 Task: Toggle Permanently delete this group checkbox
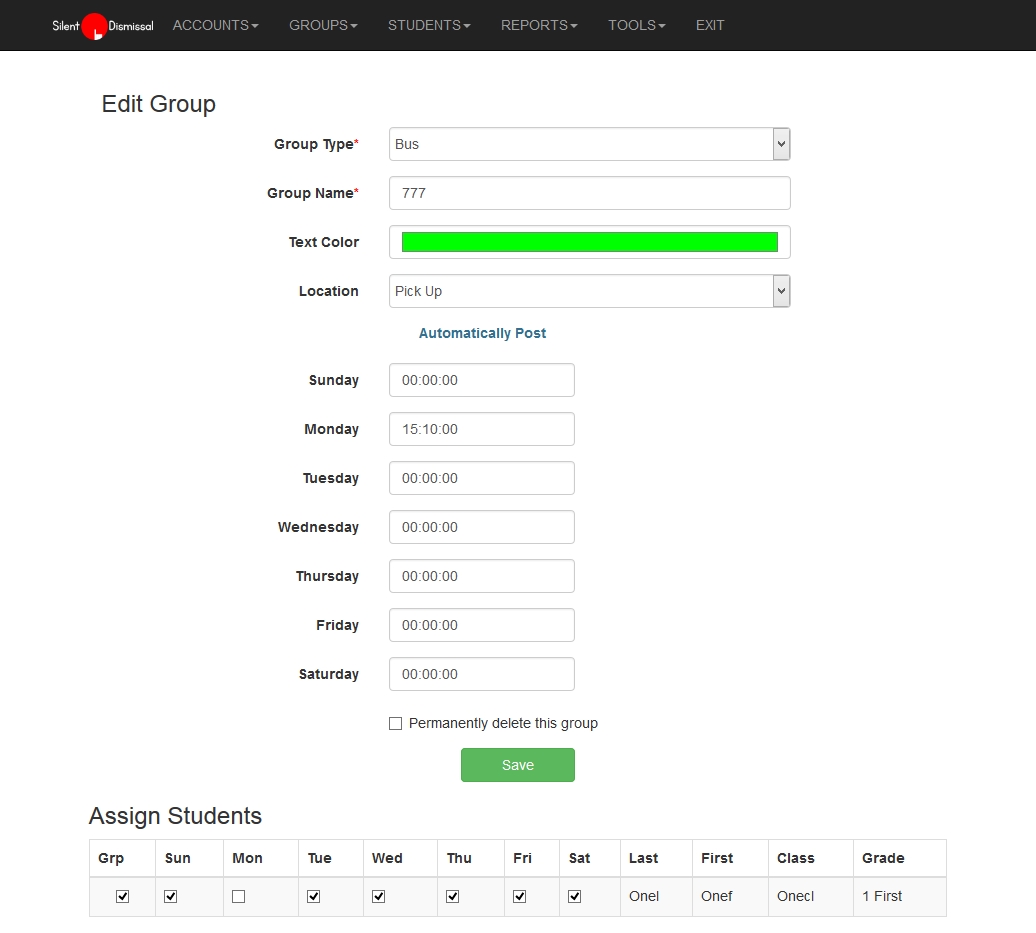[395, 723]
